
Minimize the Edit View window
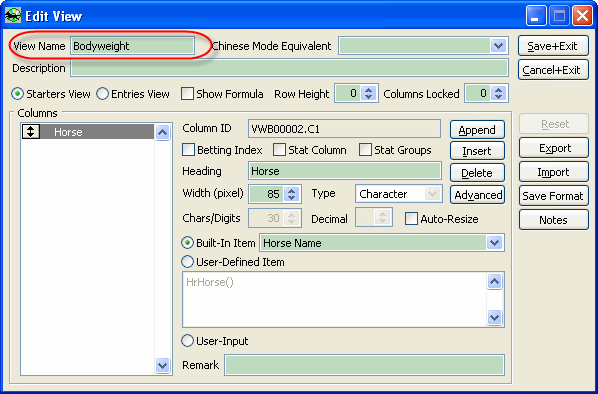pos(536,16)
